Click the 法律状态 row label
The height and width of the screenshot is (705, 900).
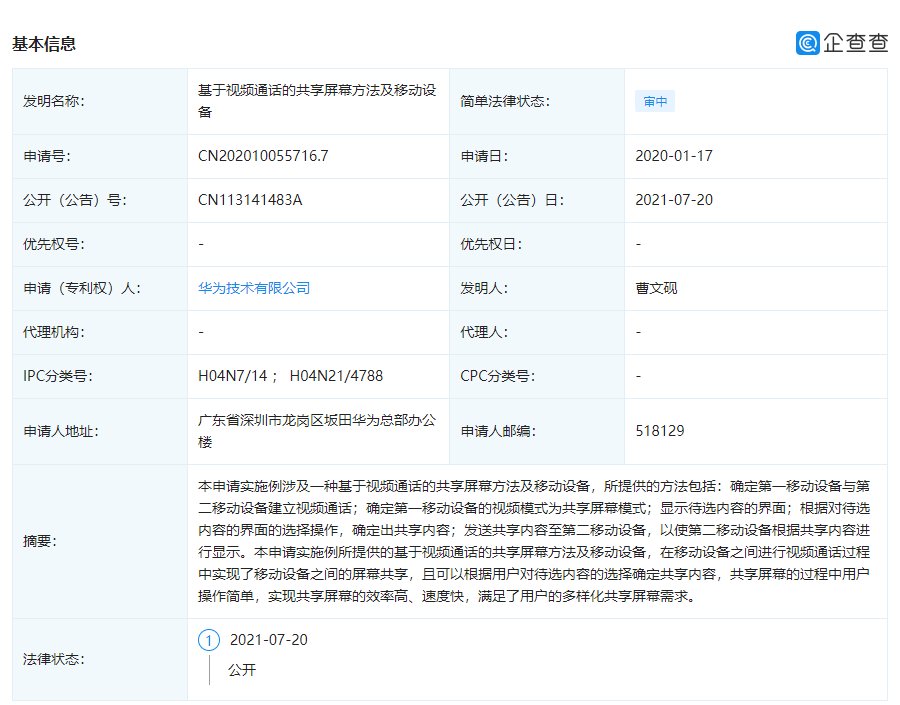(x=53, y=659)
